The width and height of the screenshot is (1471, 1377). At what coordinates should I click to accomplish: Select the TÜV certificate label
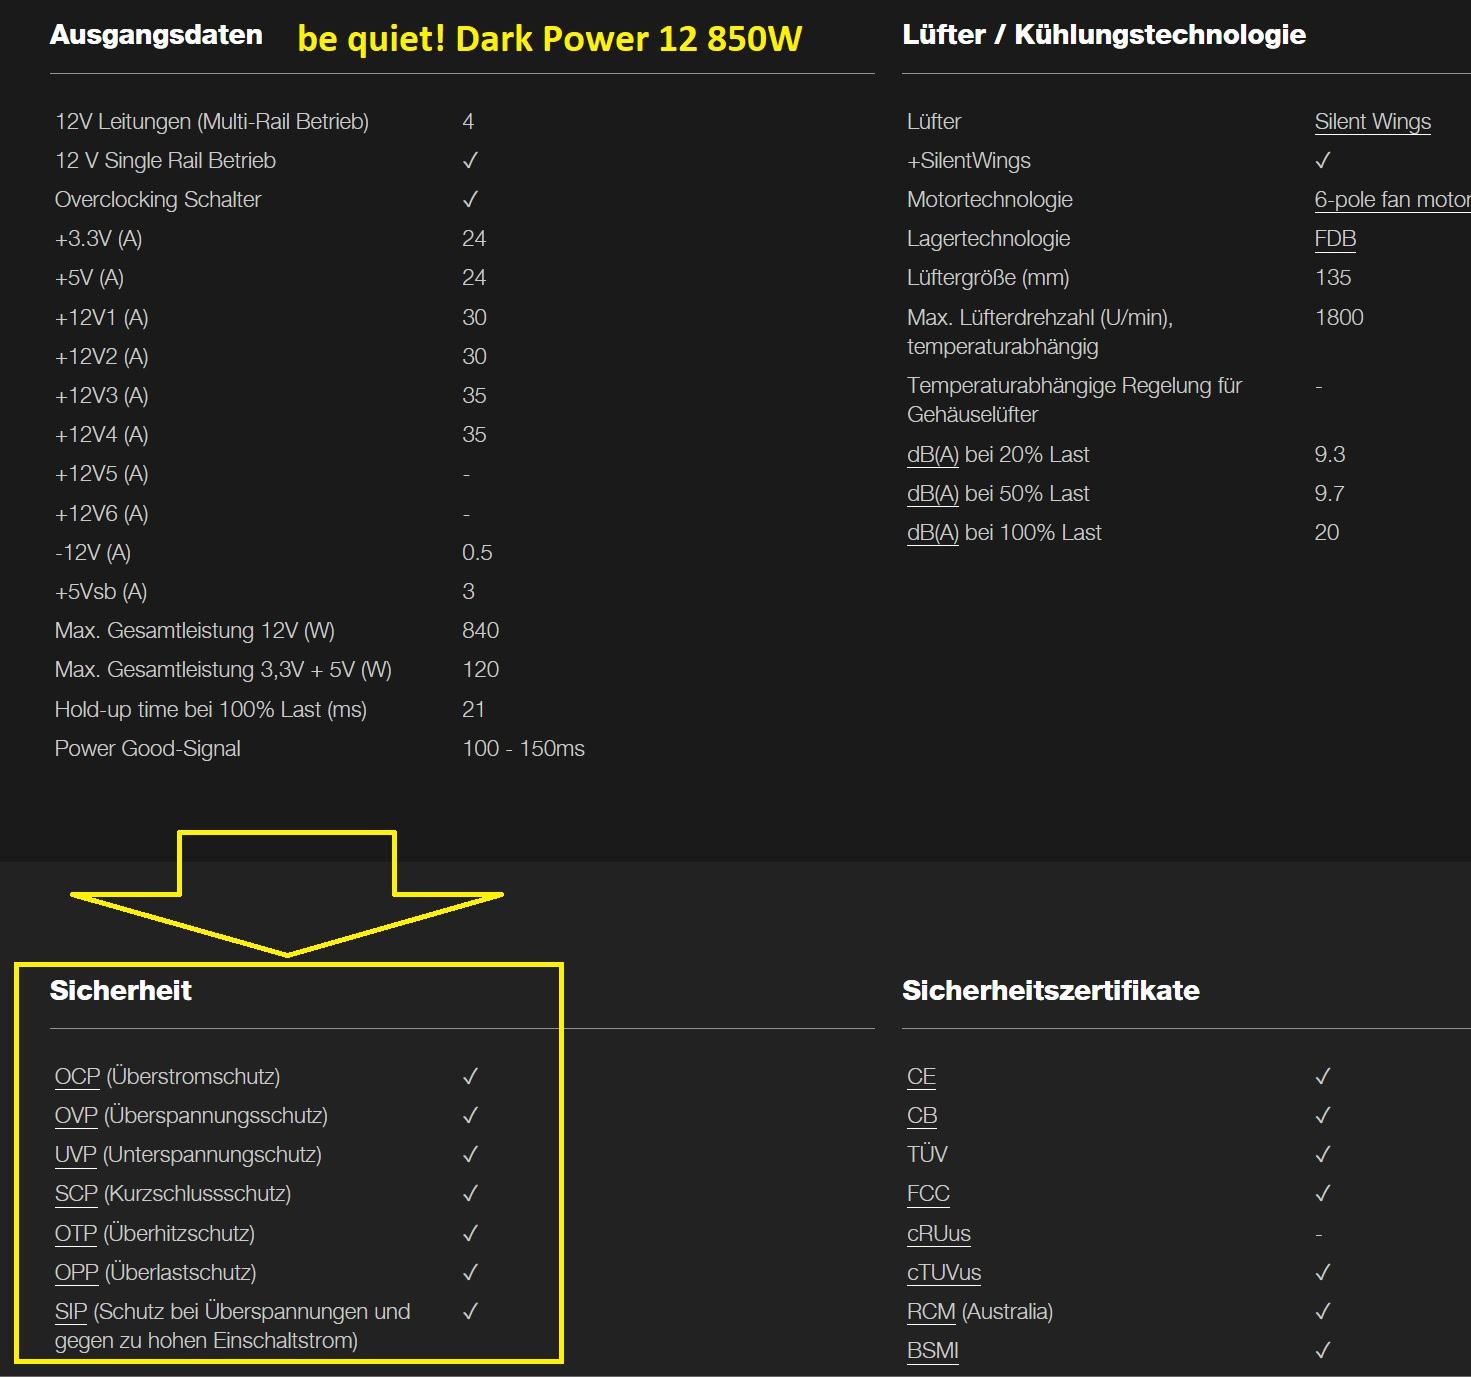click(x=927, y=1155)
